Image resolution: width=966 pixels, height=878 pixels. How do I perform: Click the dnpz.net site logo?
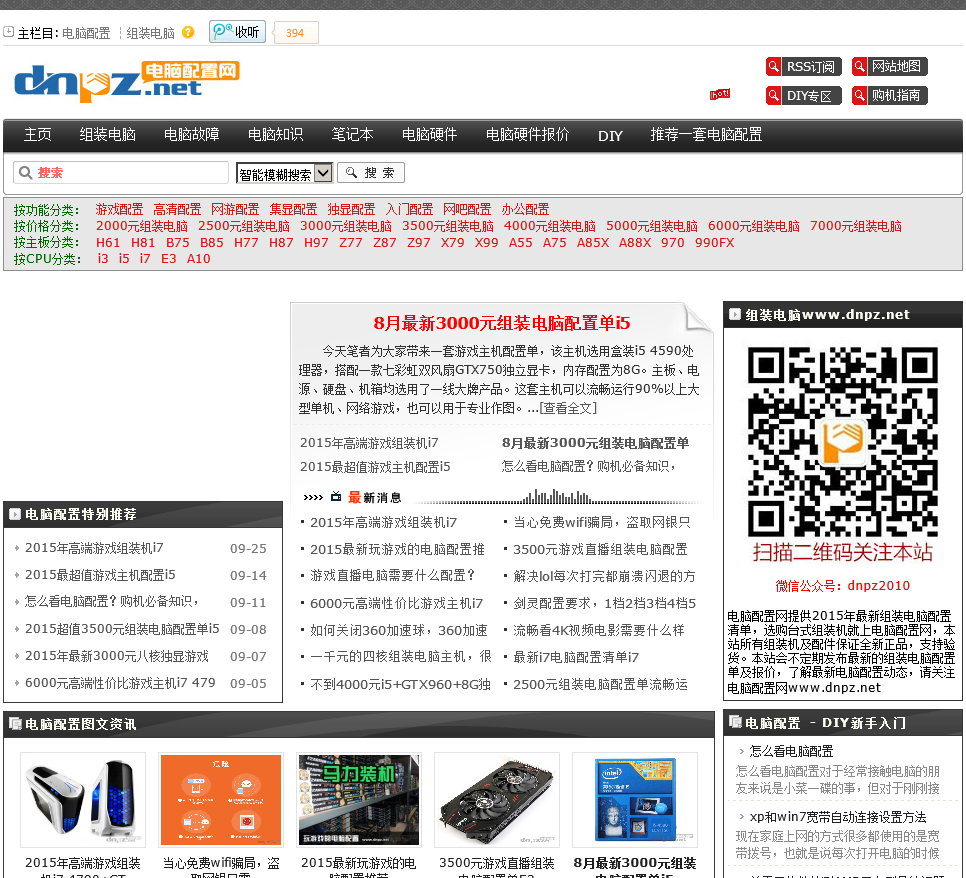pyautogui.click(x=126, y=81)
